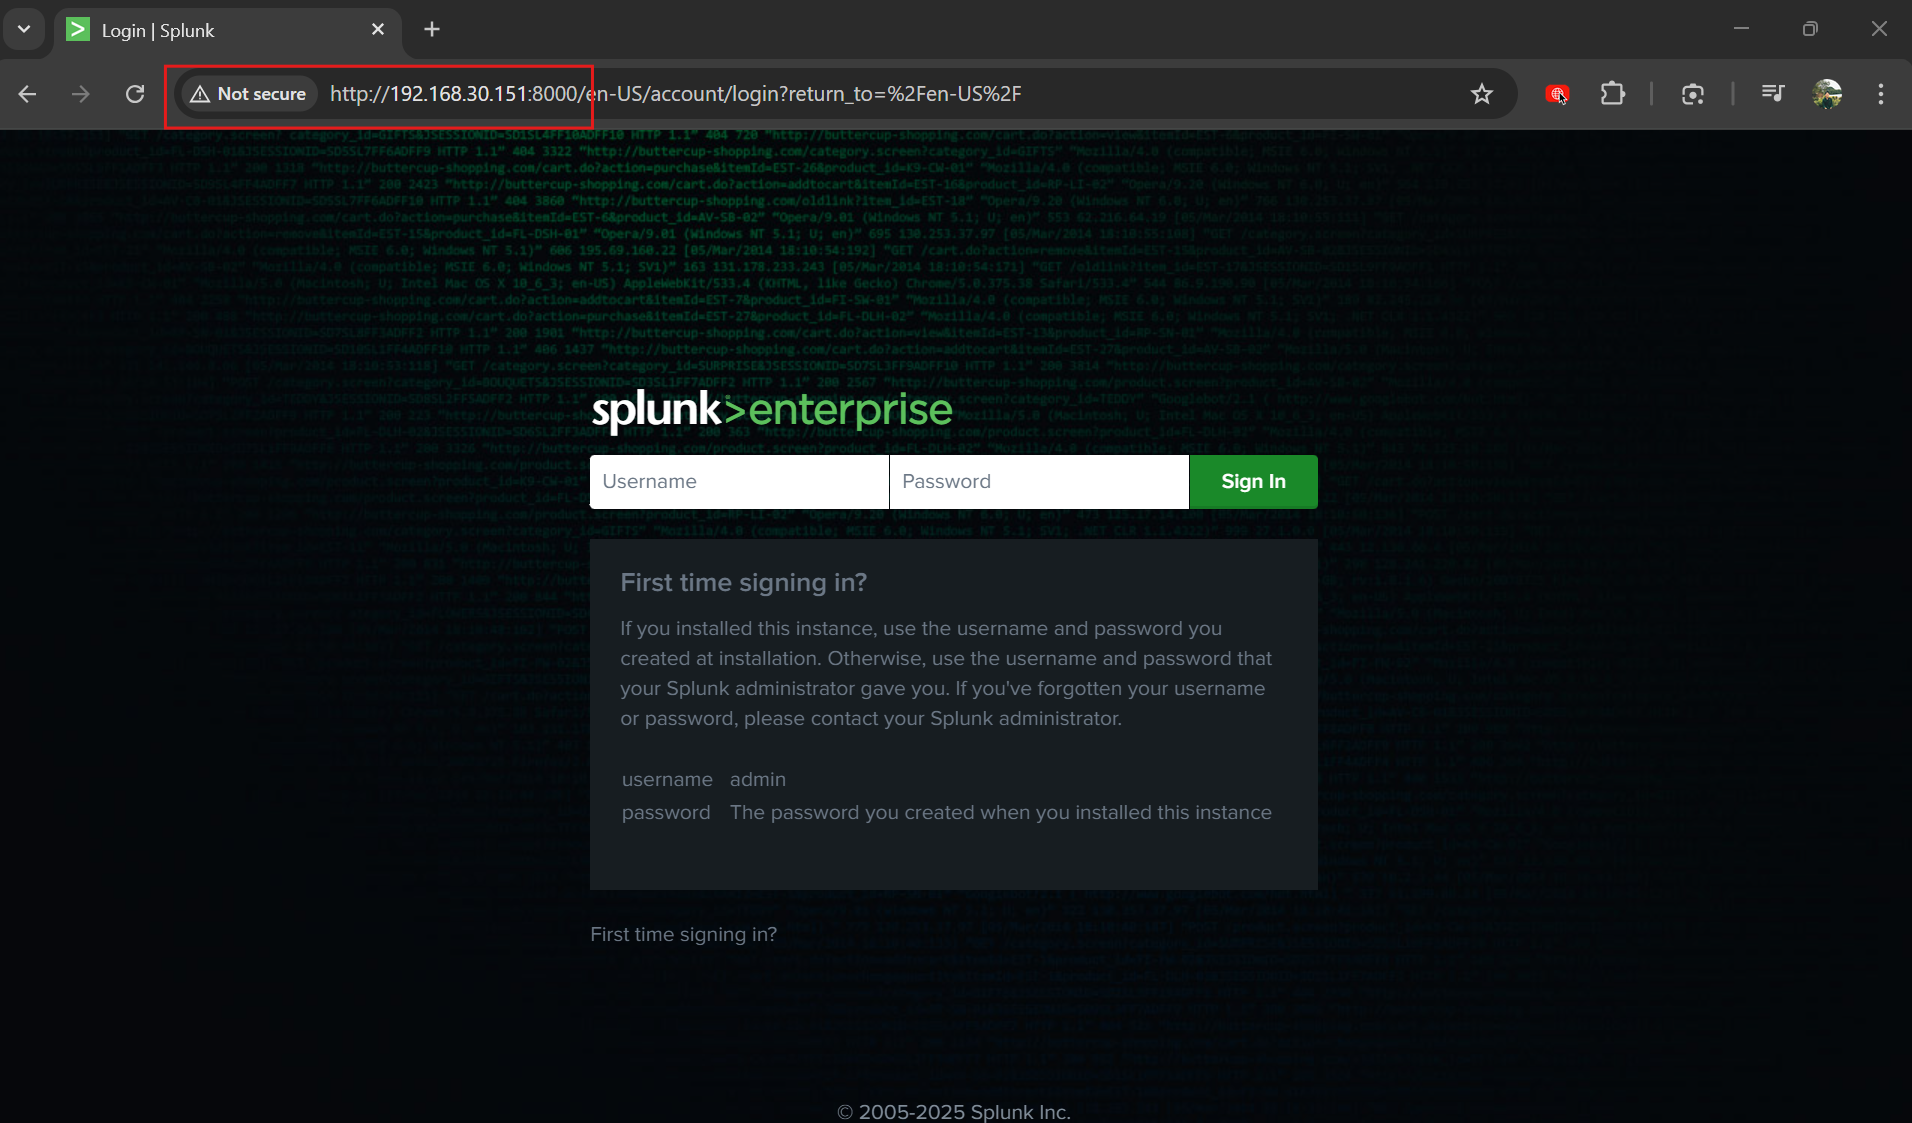Click into the Username field
The width and height of the screenshot is (1912, 1123).
point(739,482)
